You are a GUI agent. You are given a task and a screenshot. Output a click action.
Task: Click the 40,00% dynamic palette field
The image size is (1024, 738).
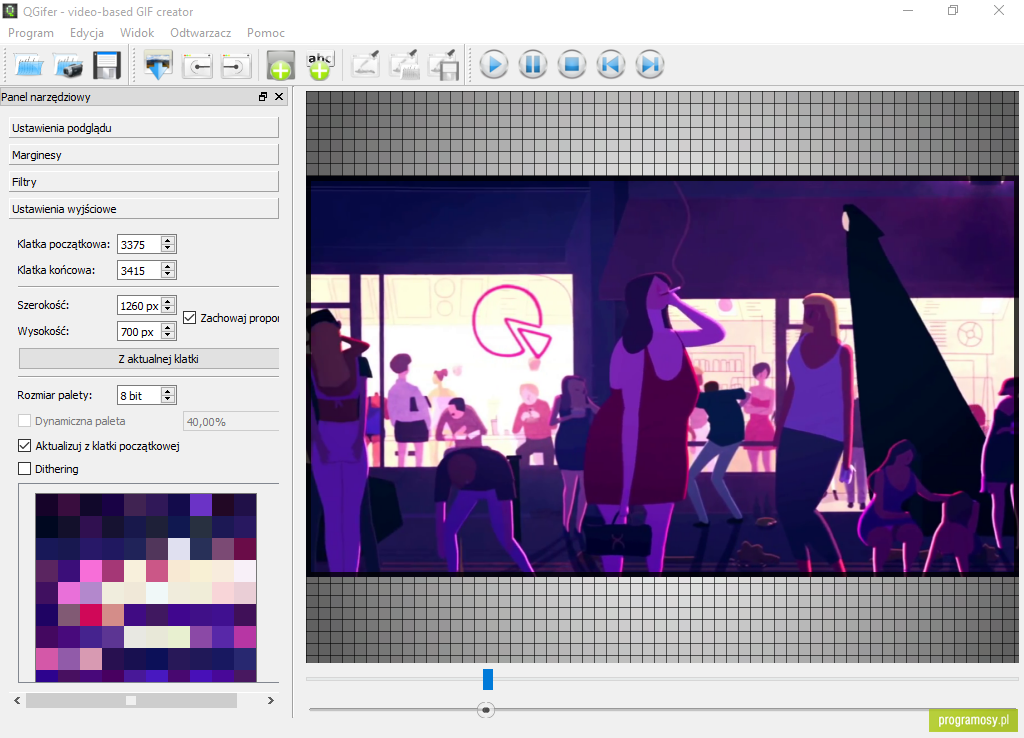click(231, 422)
